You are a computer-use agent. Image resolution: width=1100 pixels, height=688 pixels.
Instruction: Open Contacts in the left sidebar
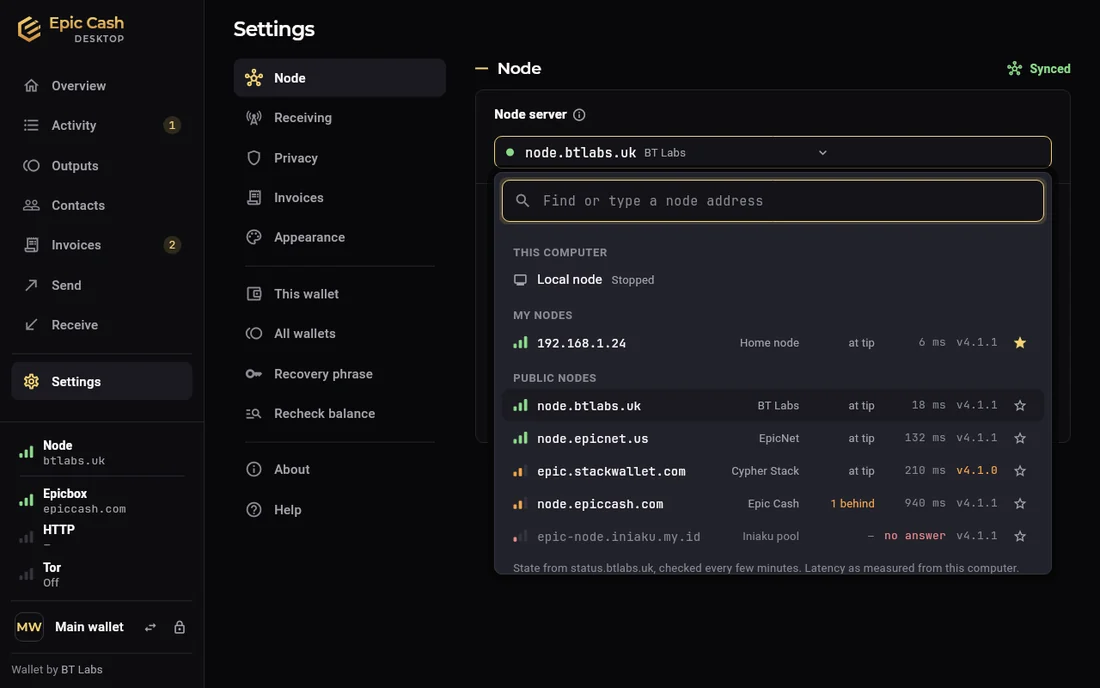point(102,205)
